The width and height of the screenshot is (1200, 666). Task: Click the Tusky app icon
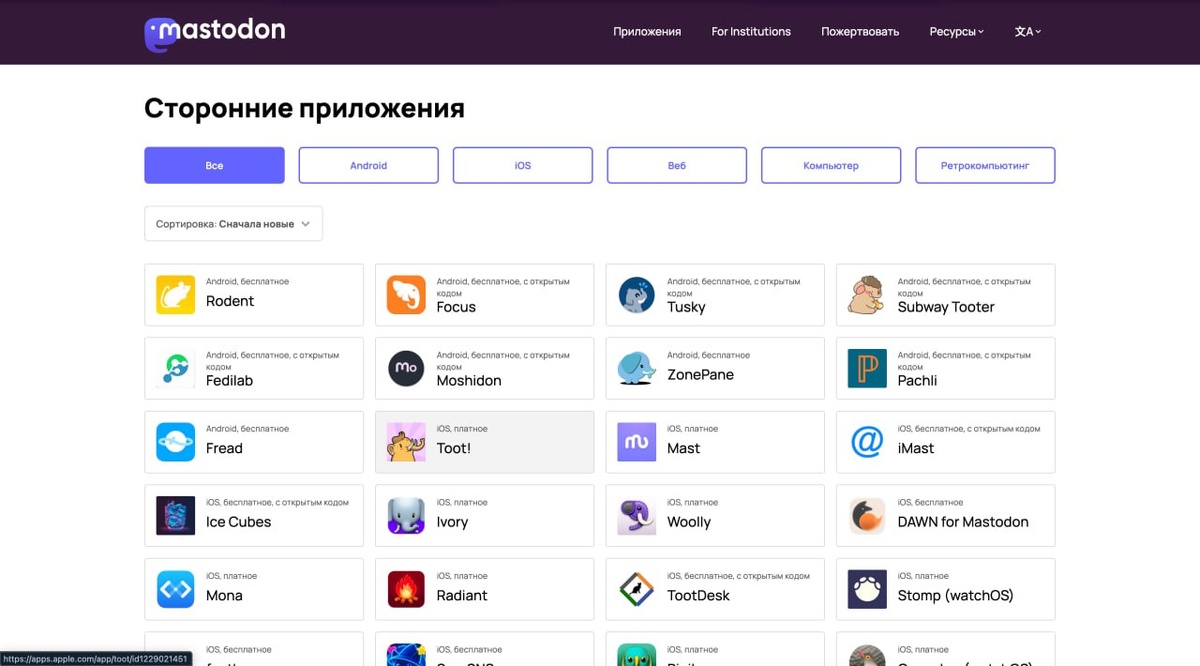coord(637,295)
